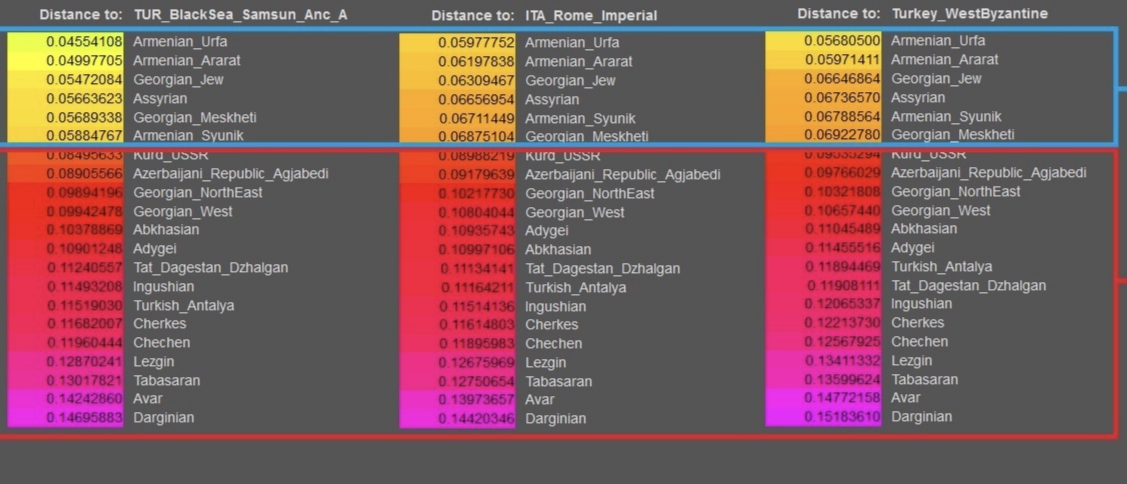This screenshot has height=484, width=1127.
Task: Select distance value 0.08905566
Action: tap(85, 173)
